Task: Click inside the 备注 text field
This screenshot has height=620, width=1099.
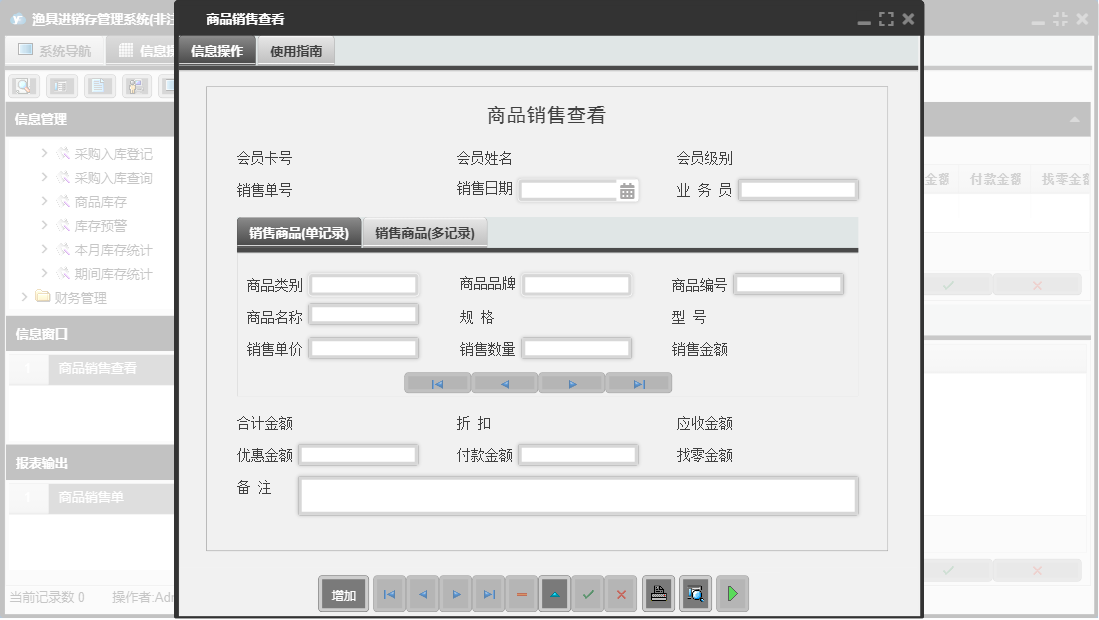Action: [577, 494]
